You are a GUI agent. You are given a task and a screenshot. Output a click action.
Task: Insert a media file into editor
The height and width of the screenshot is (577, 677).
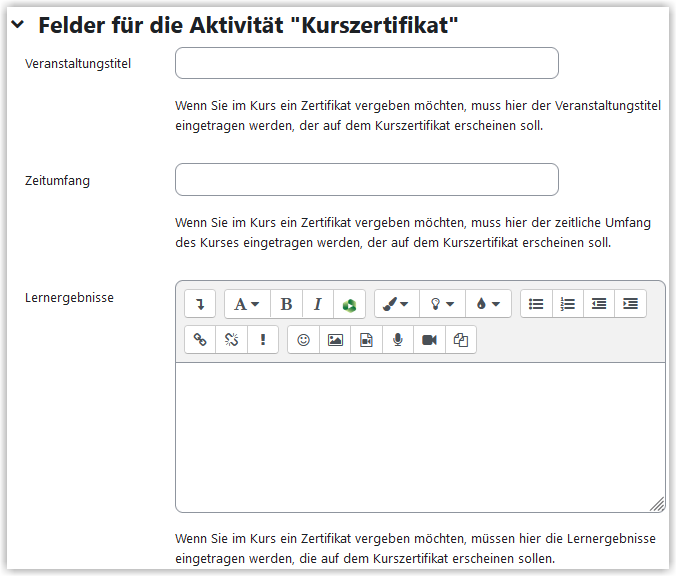pyautogui.click(x=367, y=340)
